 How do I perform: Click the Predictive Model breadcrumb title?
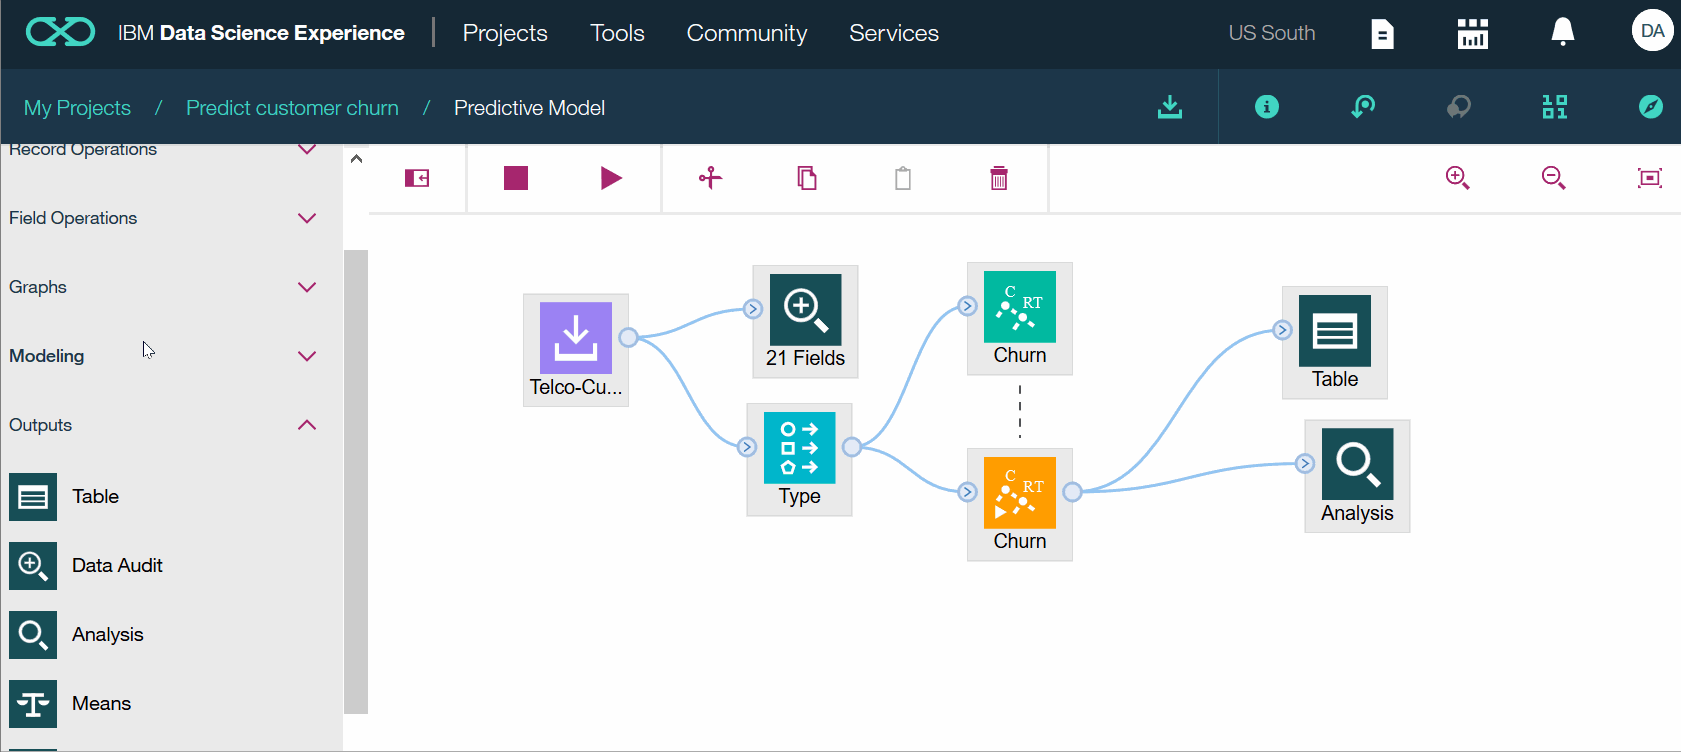click(x=529, y=108)
